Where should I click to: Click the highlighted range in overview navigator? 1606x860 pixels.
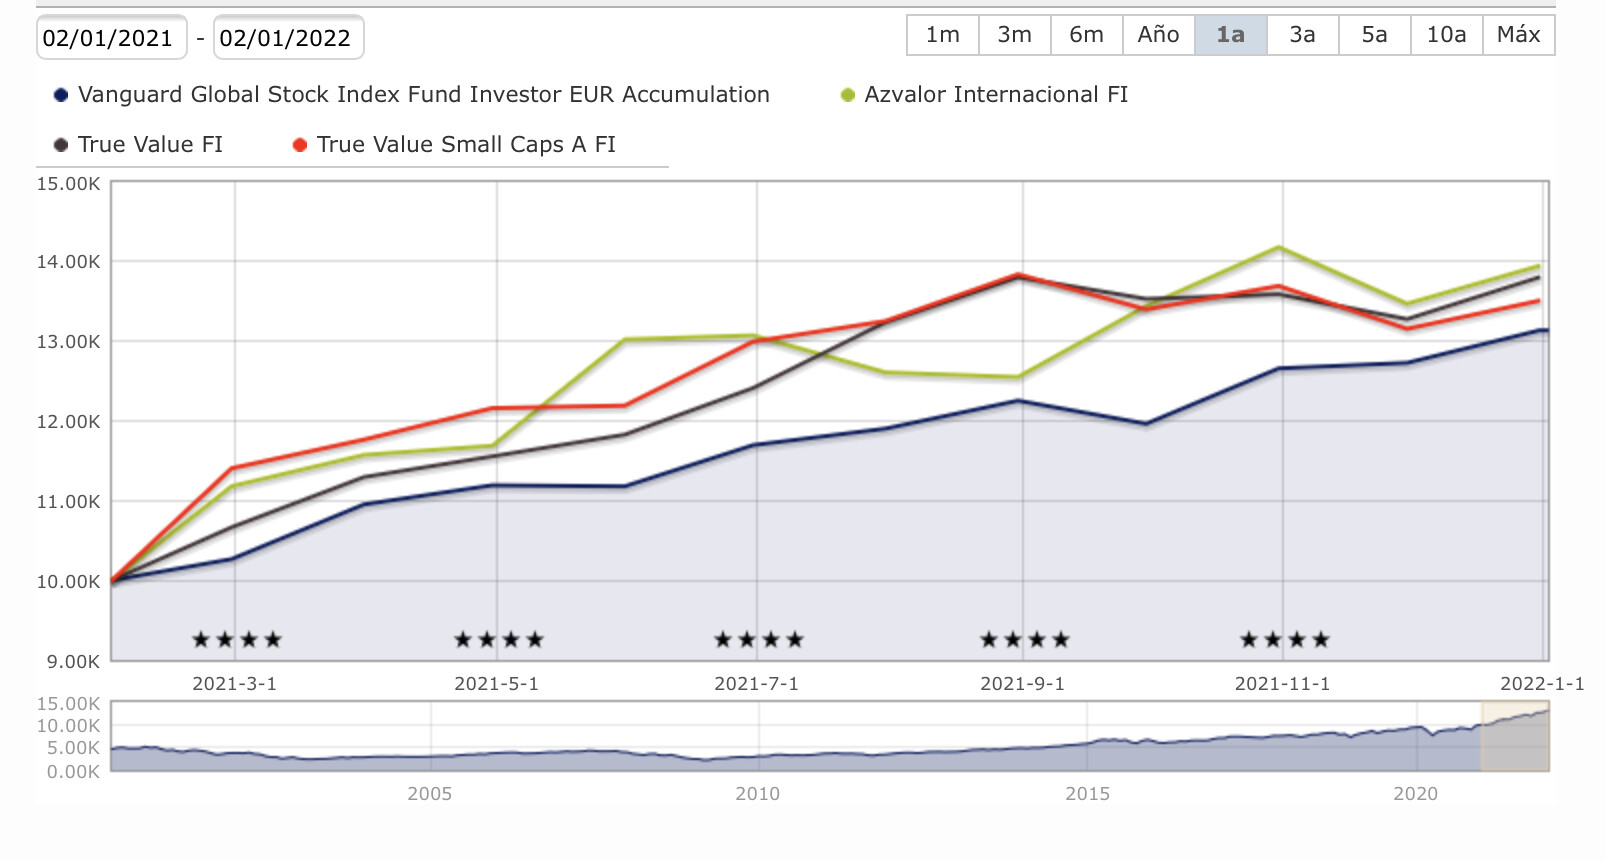1514,736
